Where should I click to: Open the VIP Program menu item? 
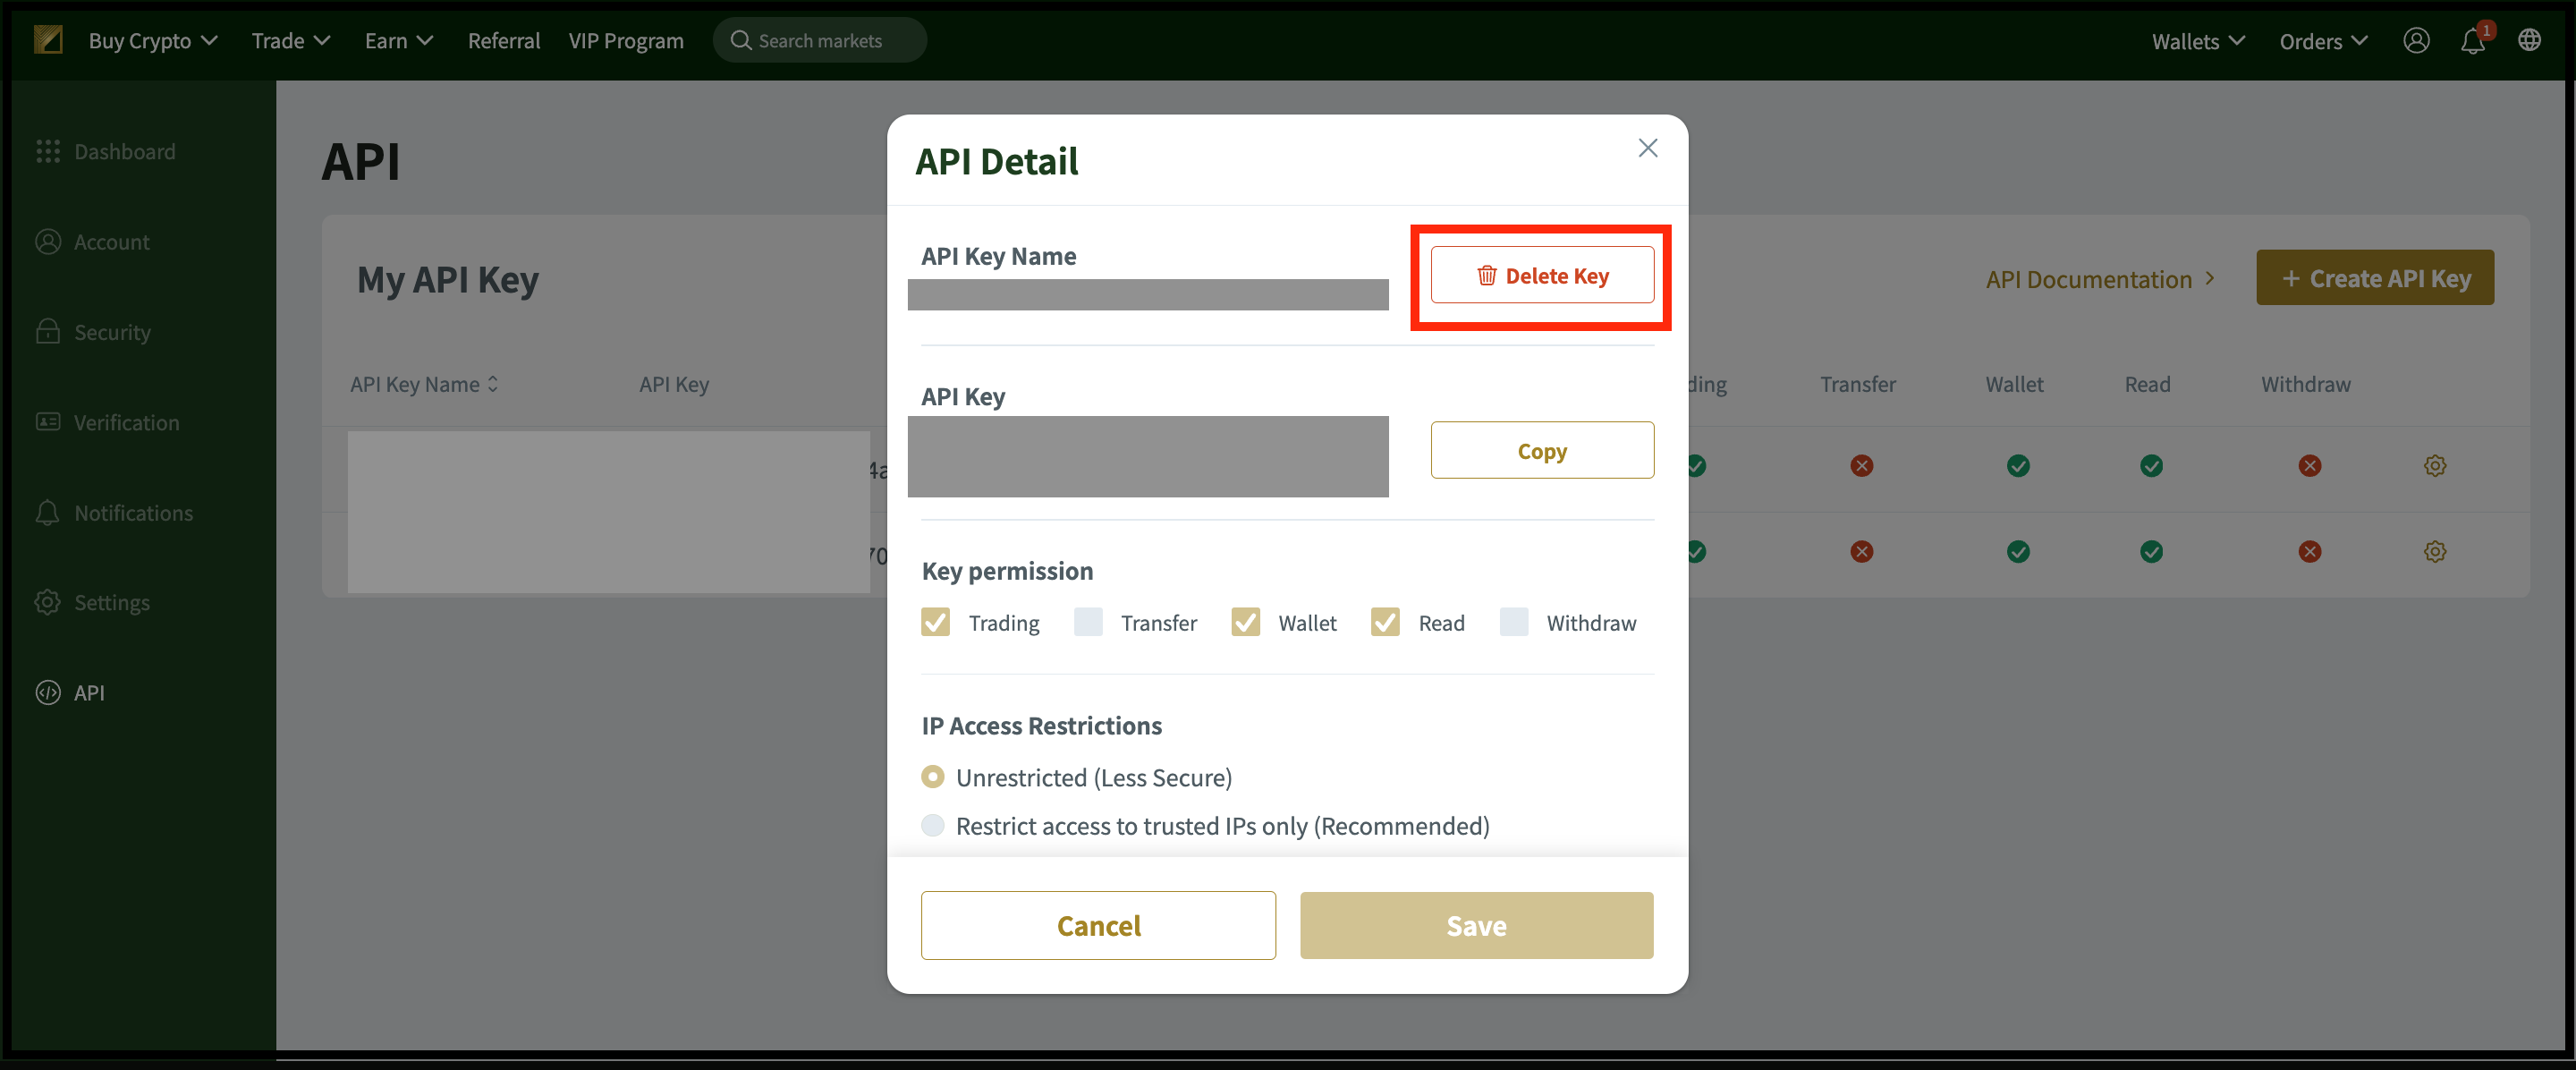(626, 41)
